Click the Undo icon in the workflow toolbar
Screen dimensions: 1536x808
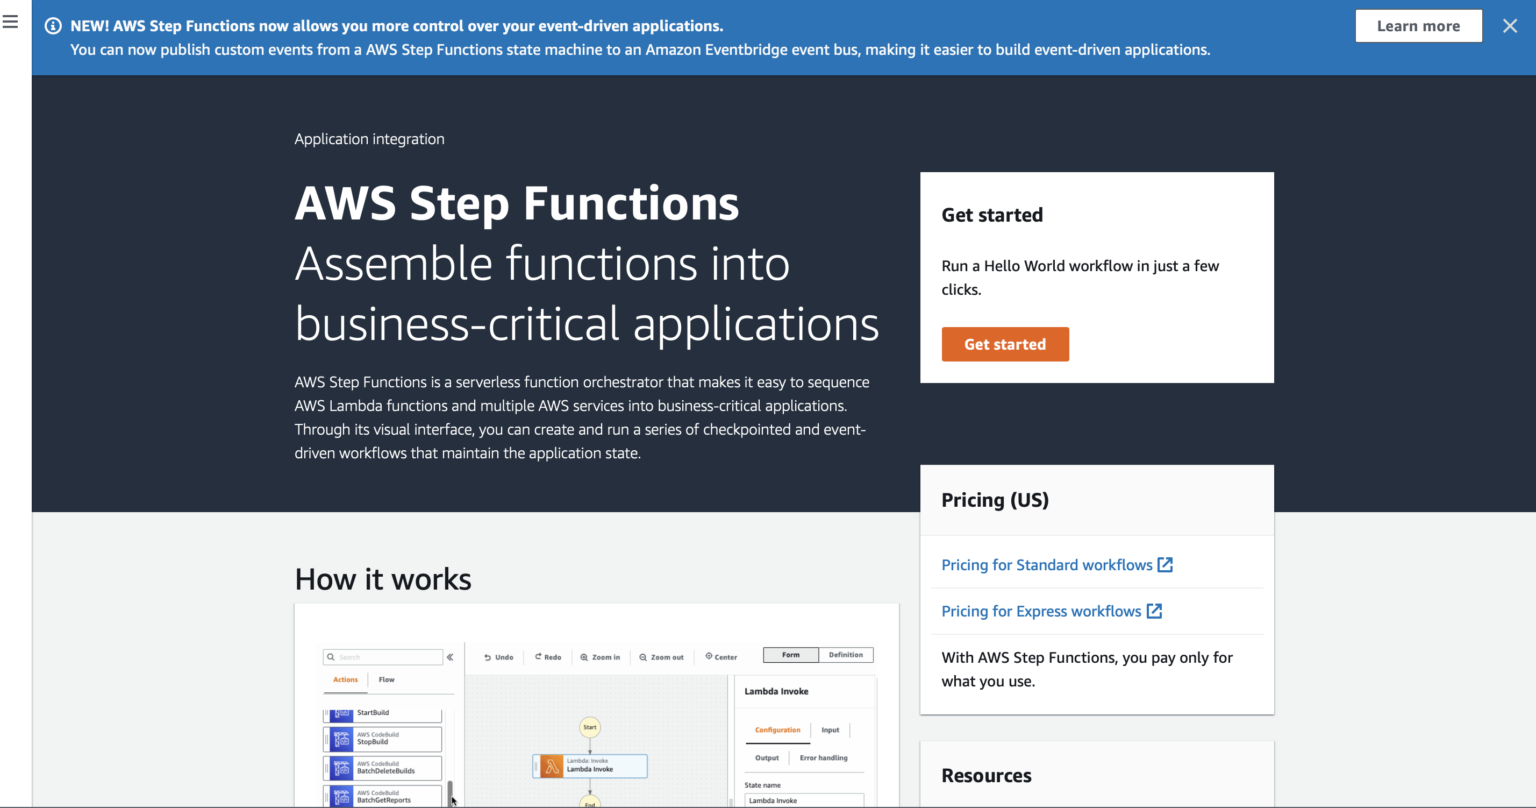[488, 657]
